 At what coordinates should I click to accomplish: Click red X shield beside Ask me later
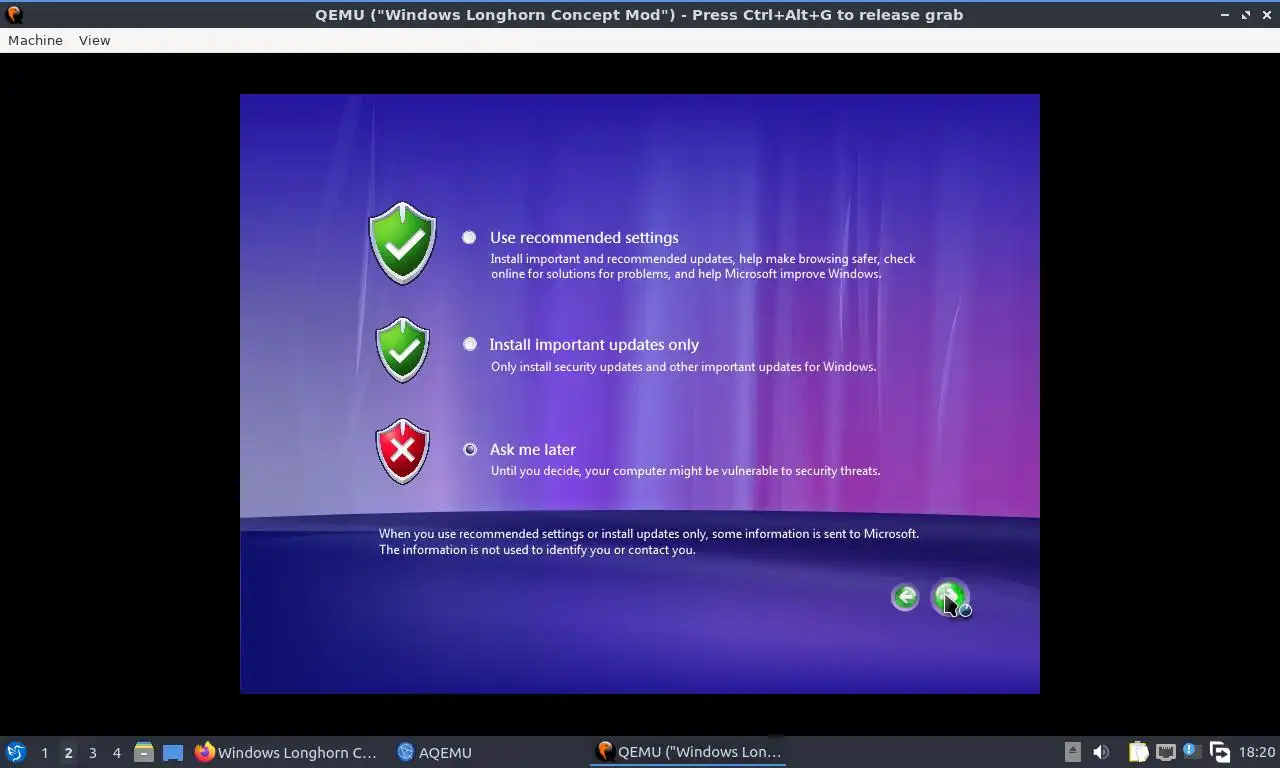[403, 451]
